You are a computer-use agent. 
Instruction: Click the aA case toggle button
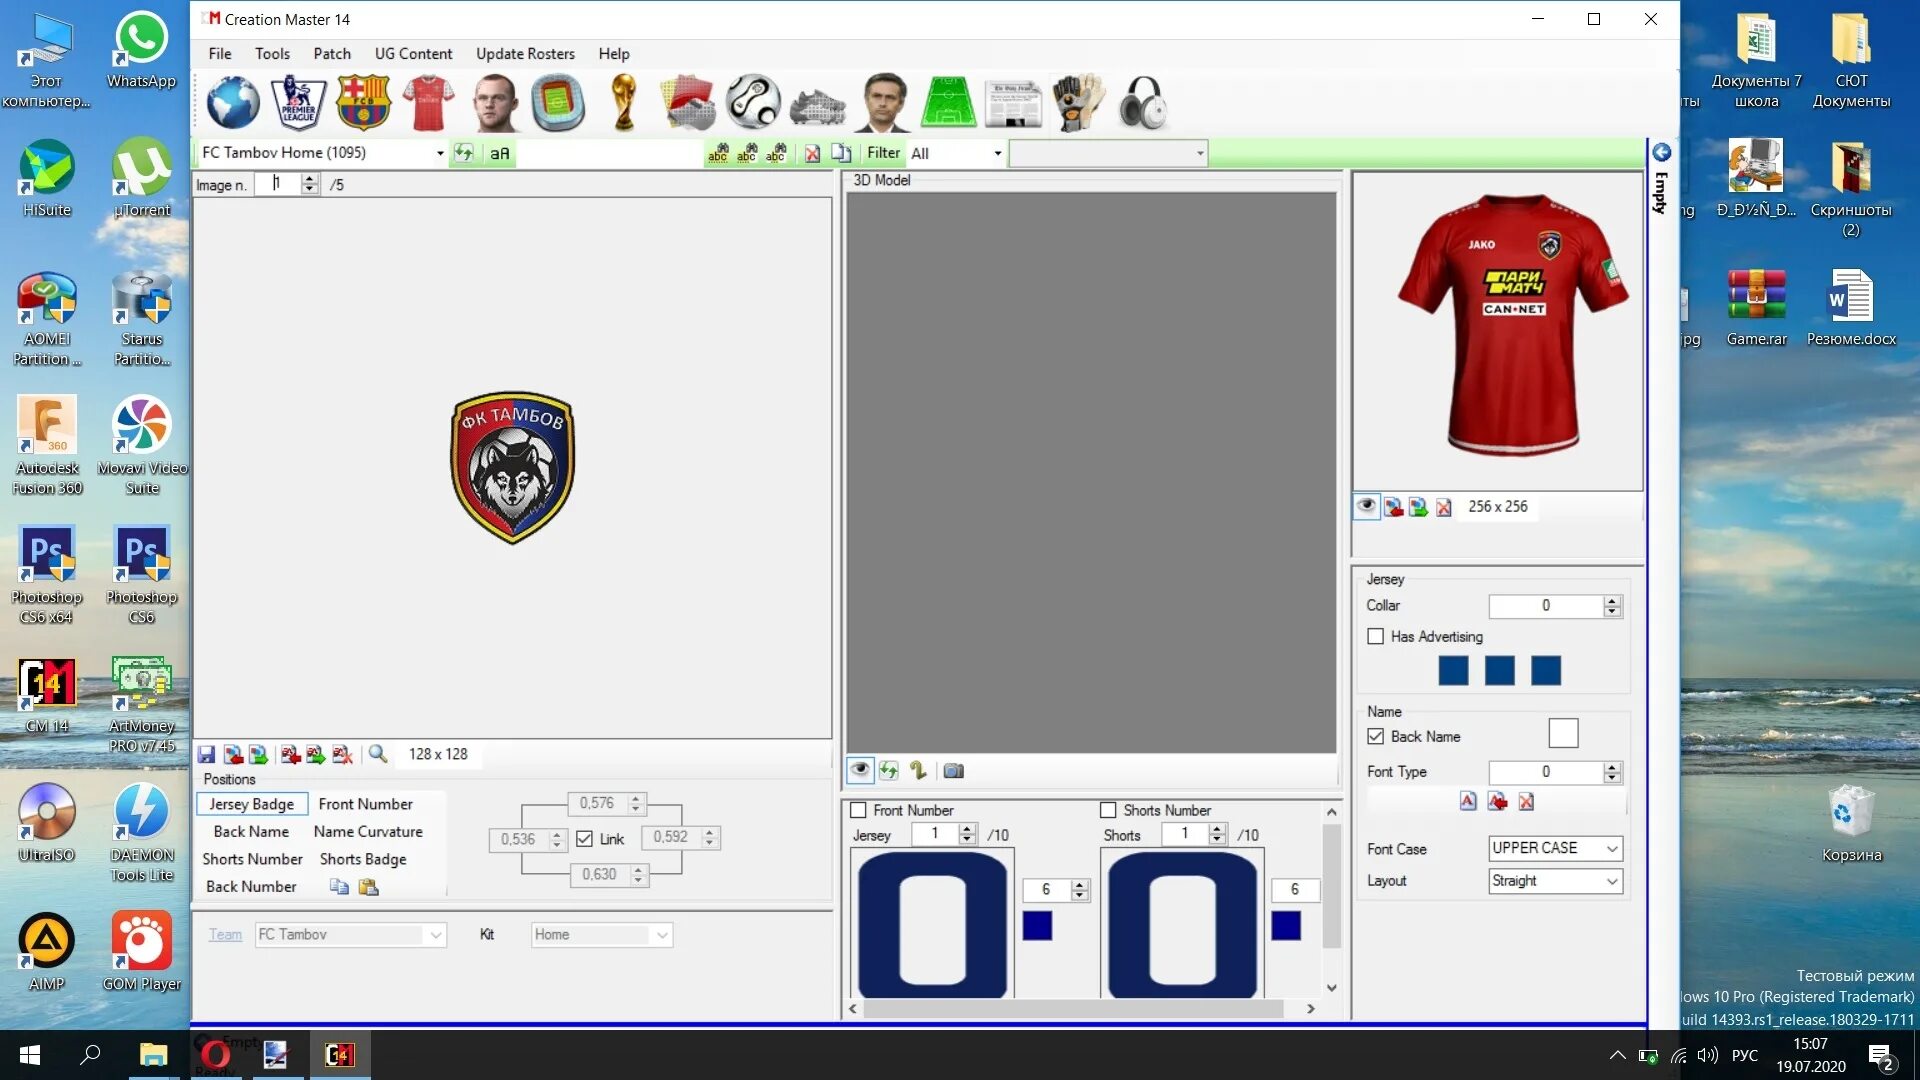pos(499,153)
